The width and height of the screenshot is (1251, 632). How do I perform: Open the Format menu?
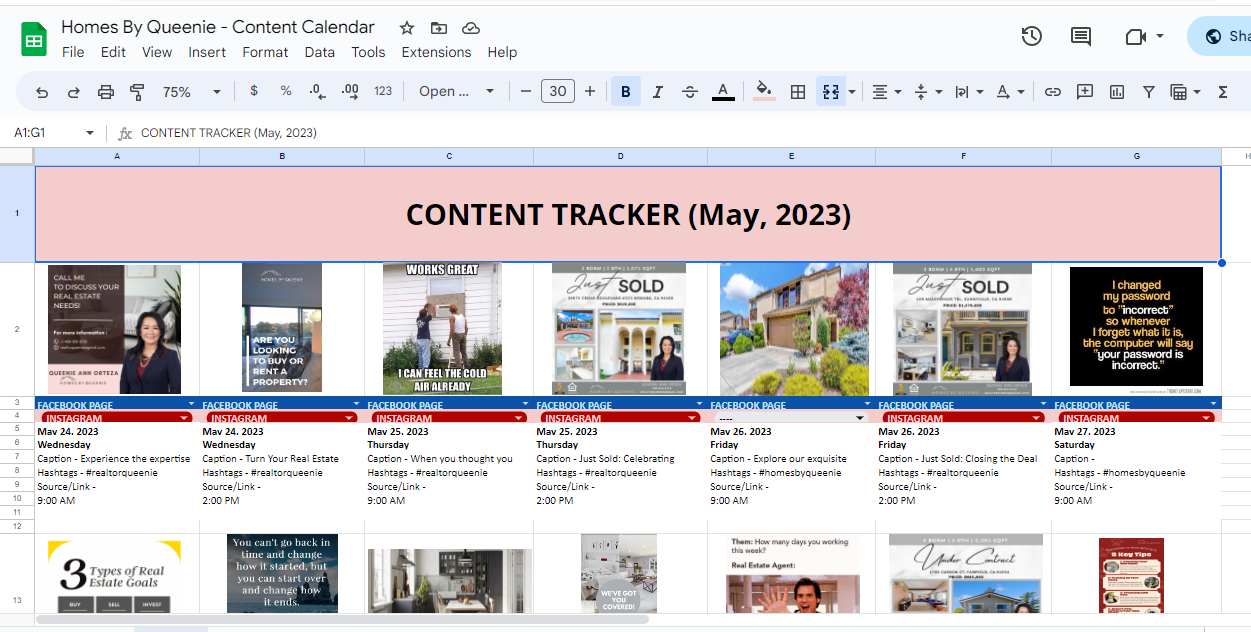pyautogui.click(x=265, y=52)
